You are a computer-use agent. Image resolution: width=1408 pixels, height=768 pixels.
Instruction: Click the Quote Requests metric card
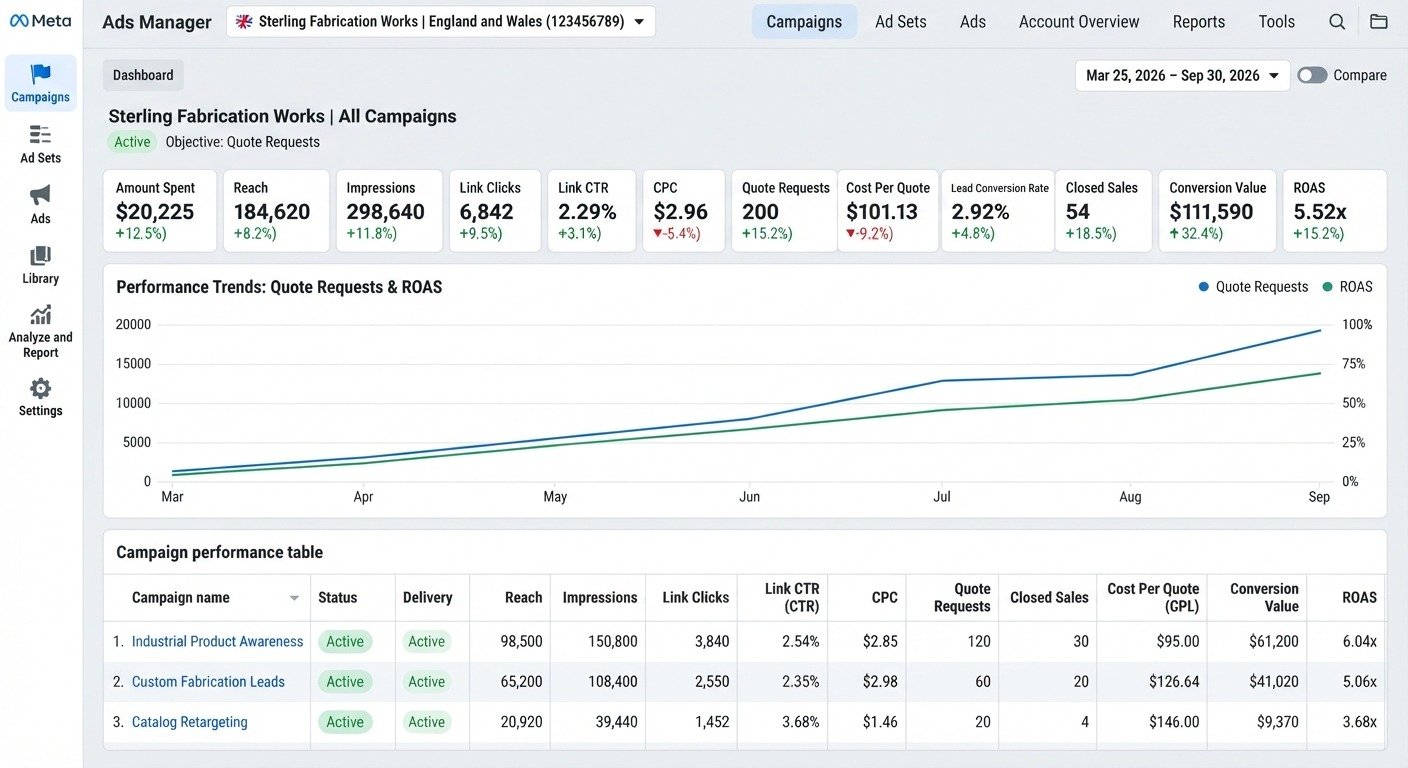(784, 211)
